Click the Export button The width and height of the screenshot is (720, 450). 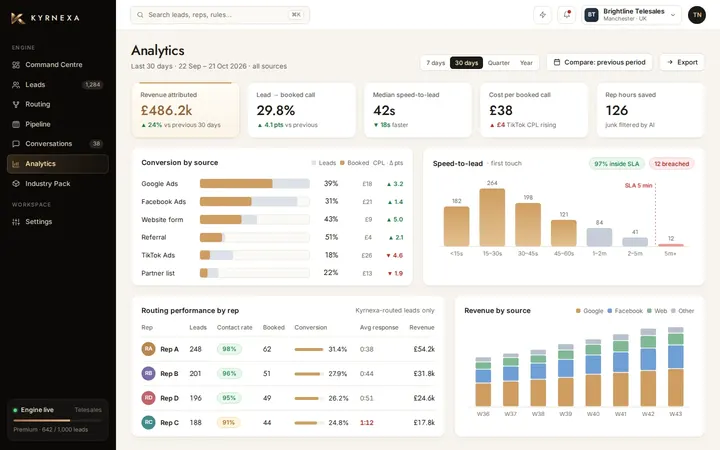682,62
